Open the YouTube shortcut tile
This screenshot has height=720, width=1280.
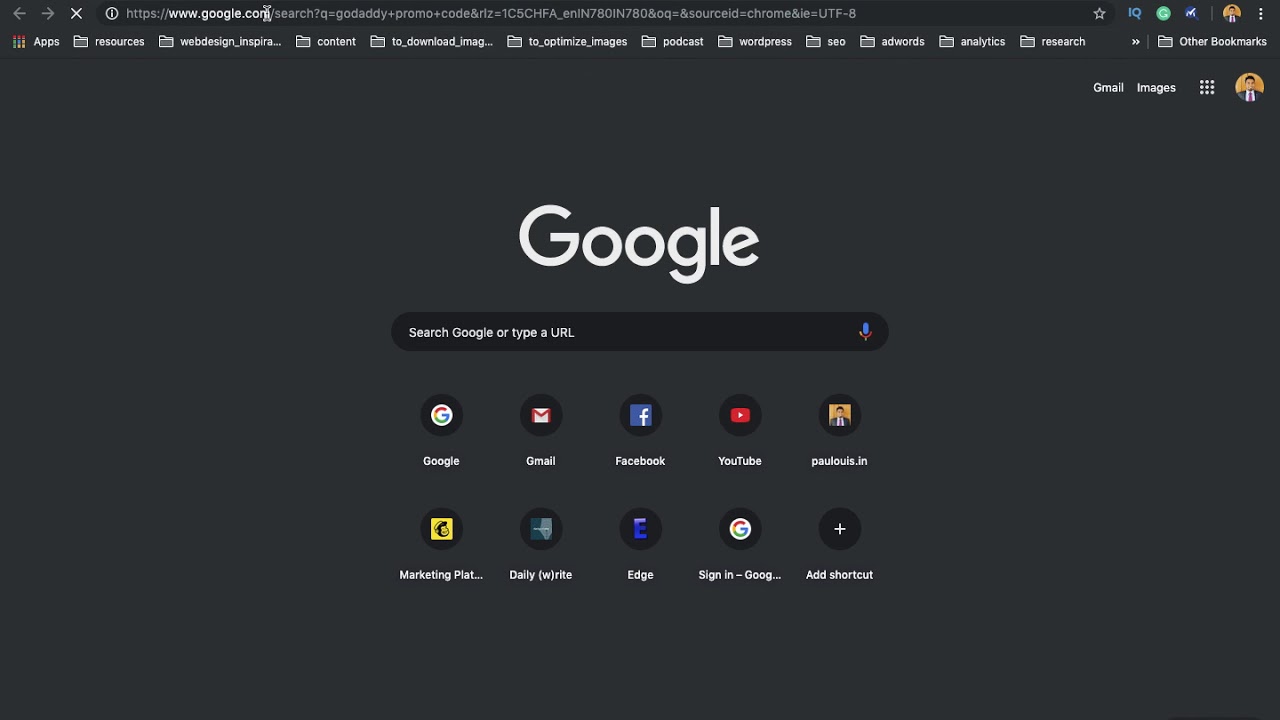pyautogui.click(x=740, y=433)
